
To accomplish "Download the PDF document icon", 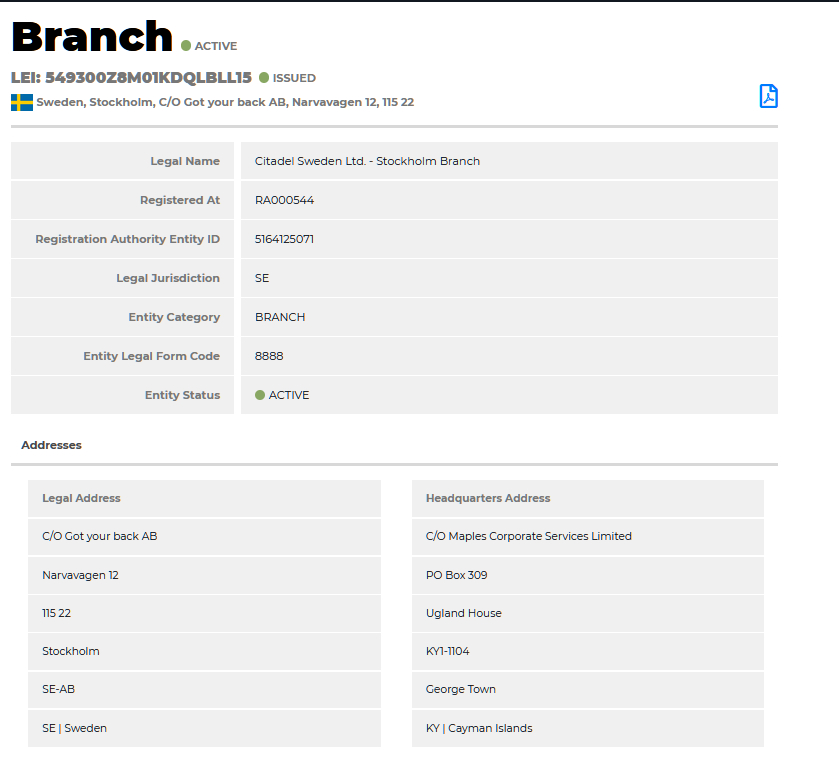I will tap(768, 96).
